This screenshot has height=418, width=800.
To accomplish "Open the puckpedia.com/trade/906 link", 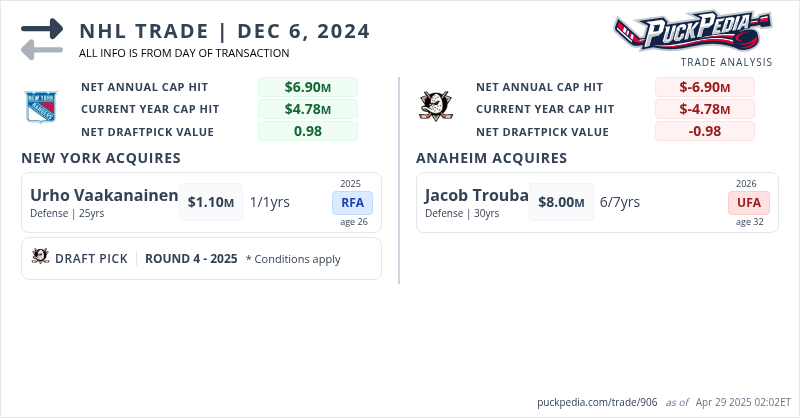I will coord(596,402).
